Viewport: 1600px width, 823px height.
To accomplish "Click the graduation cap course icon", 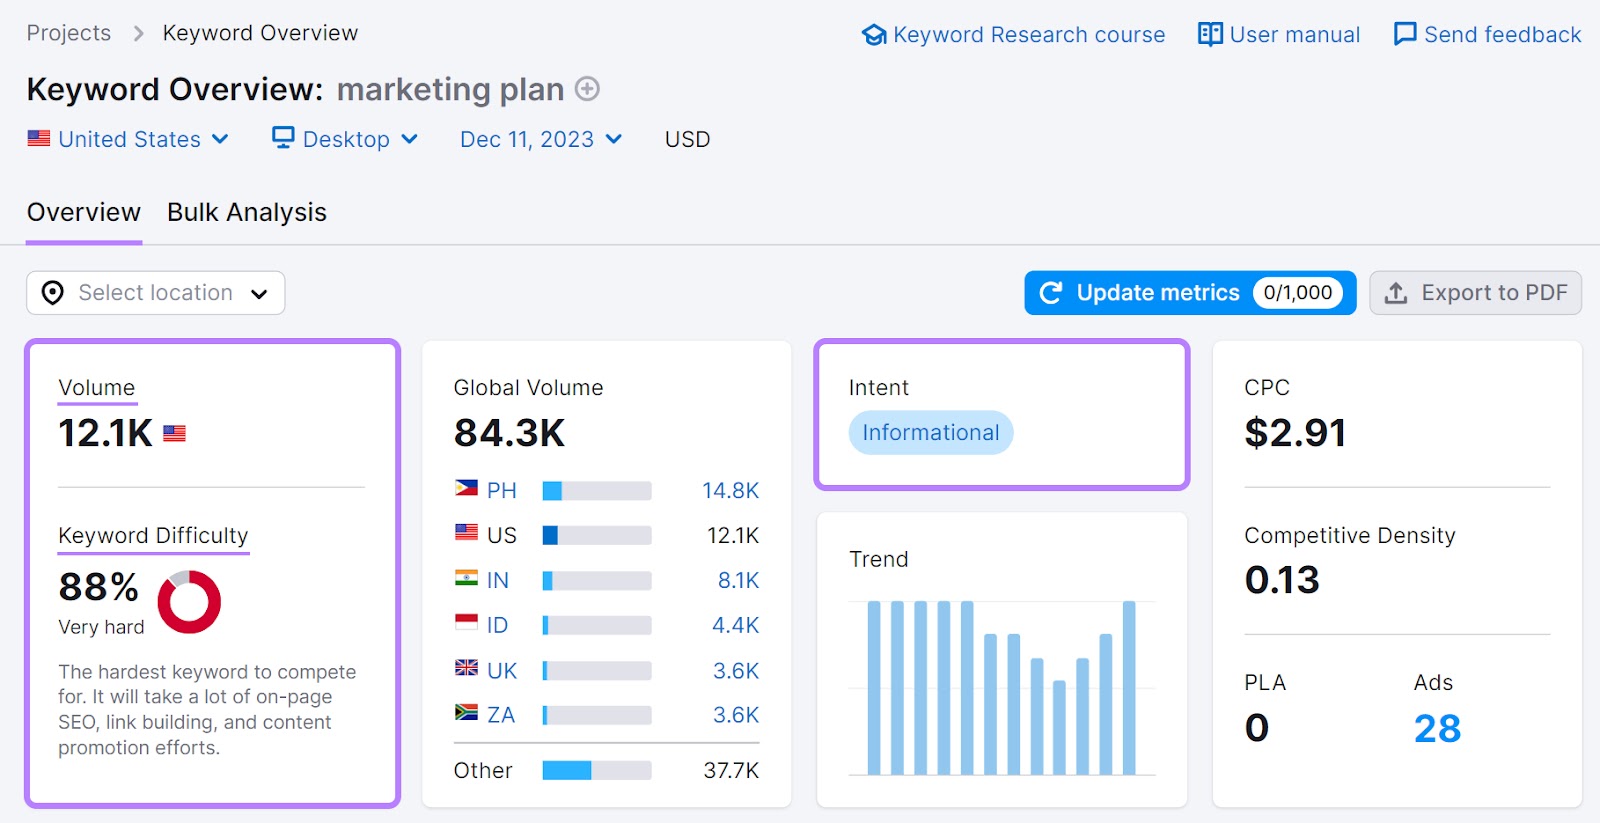I will [874, 35].
